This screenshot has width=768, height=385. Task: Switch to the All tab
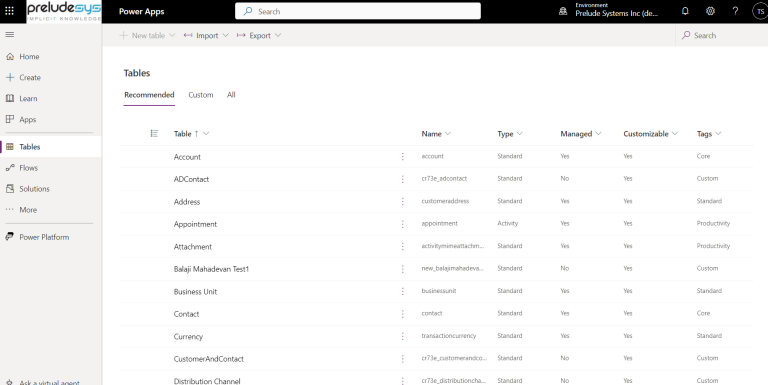(231, 95)
